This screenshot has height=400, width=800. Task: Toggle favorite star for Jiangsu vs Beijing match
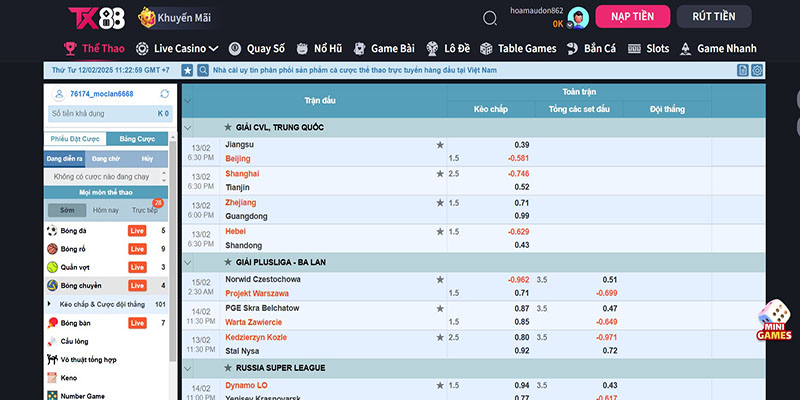pyautogui.click(x=440, y=145)
